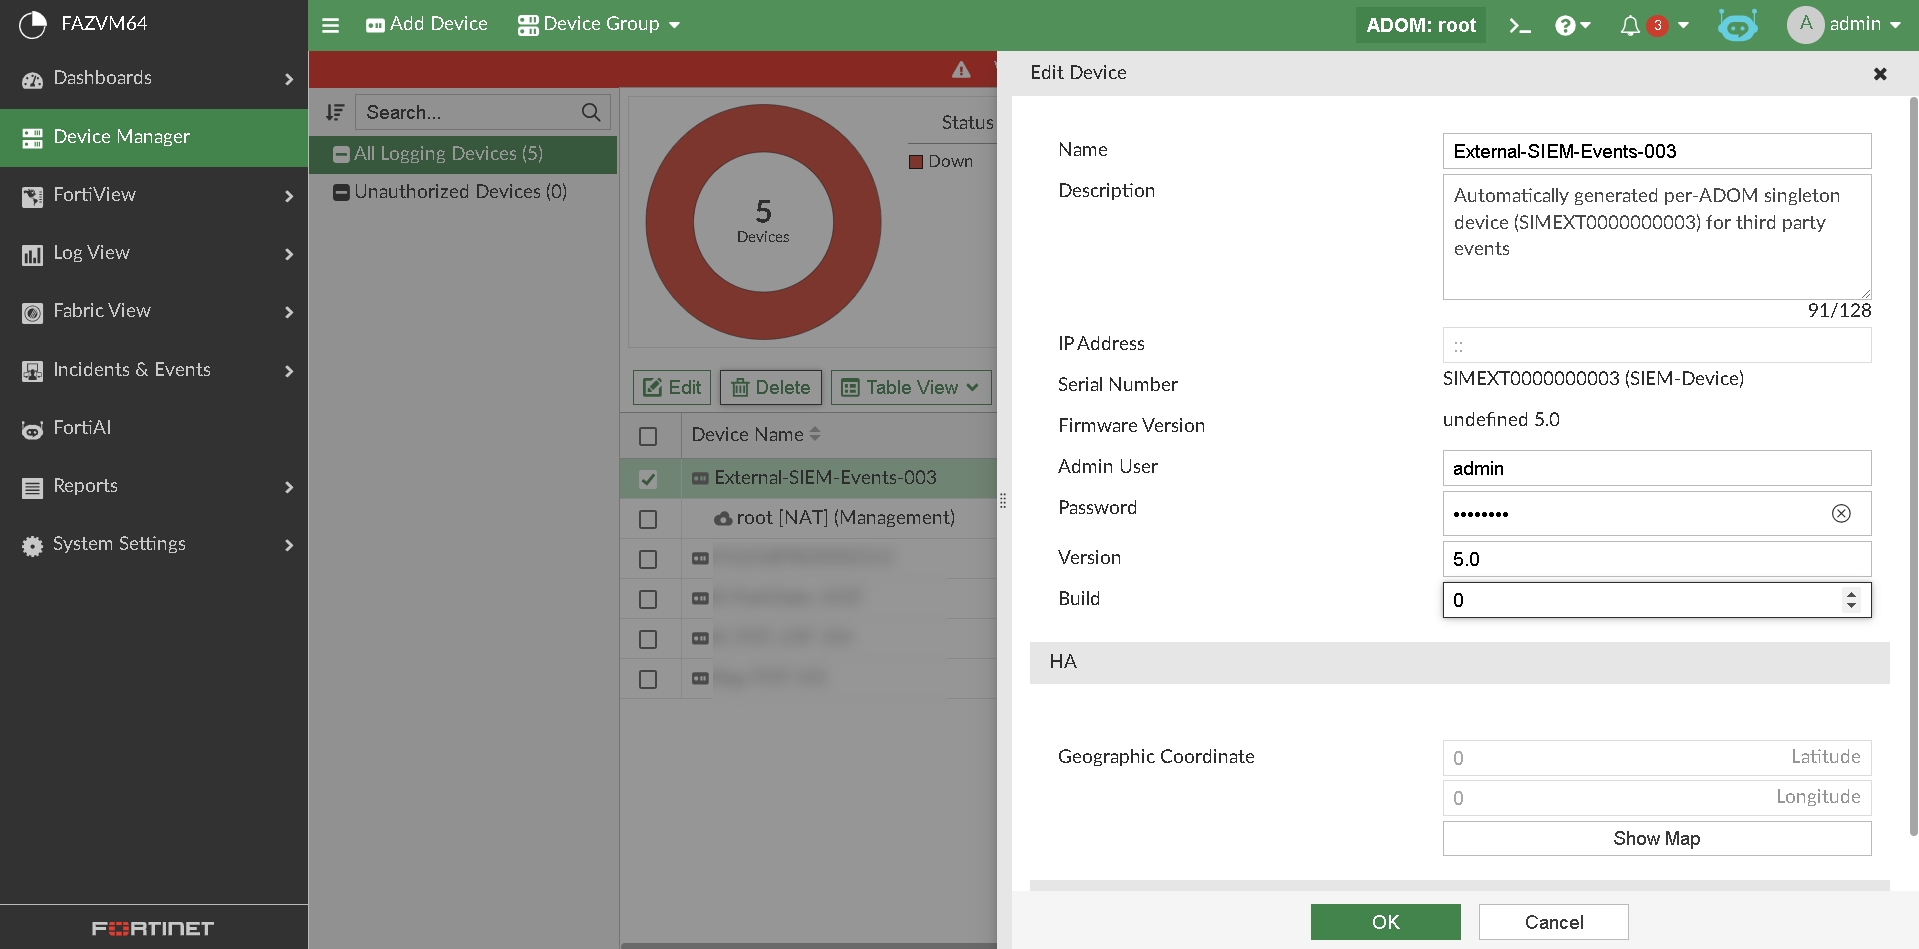Uncheck the External-SIEM-Events-003 row checkbox

649,478
